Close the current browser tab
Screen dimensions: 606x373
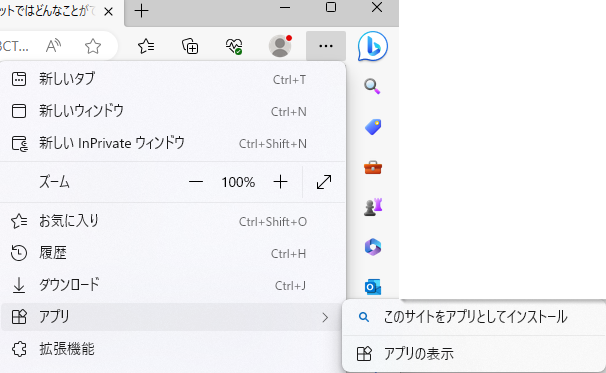109,12
